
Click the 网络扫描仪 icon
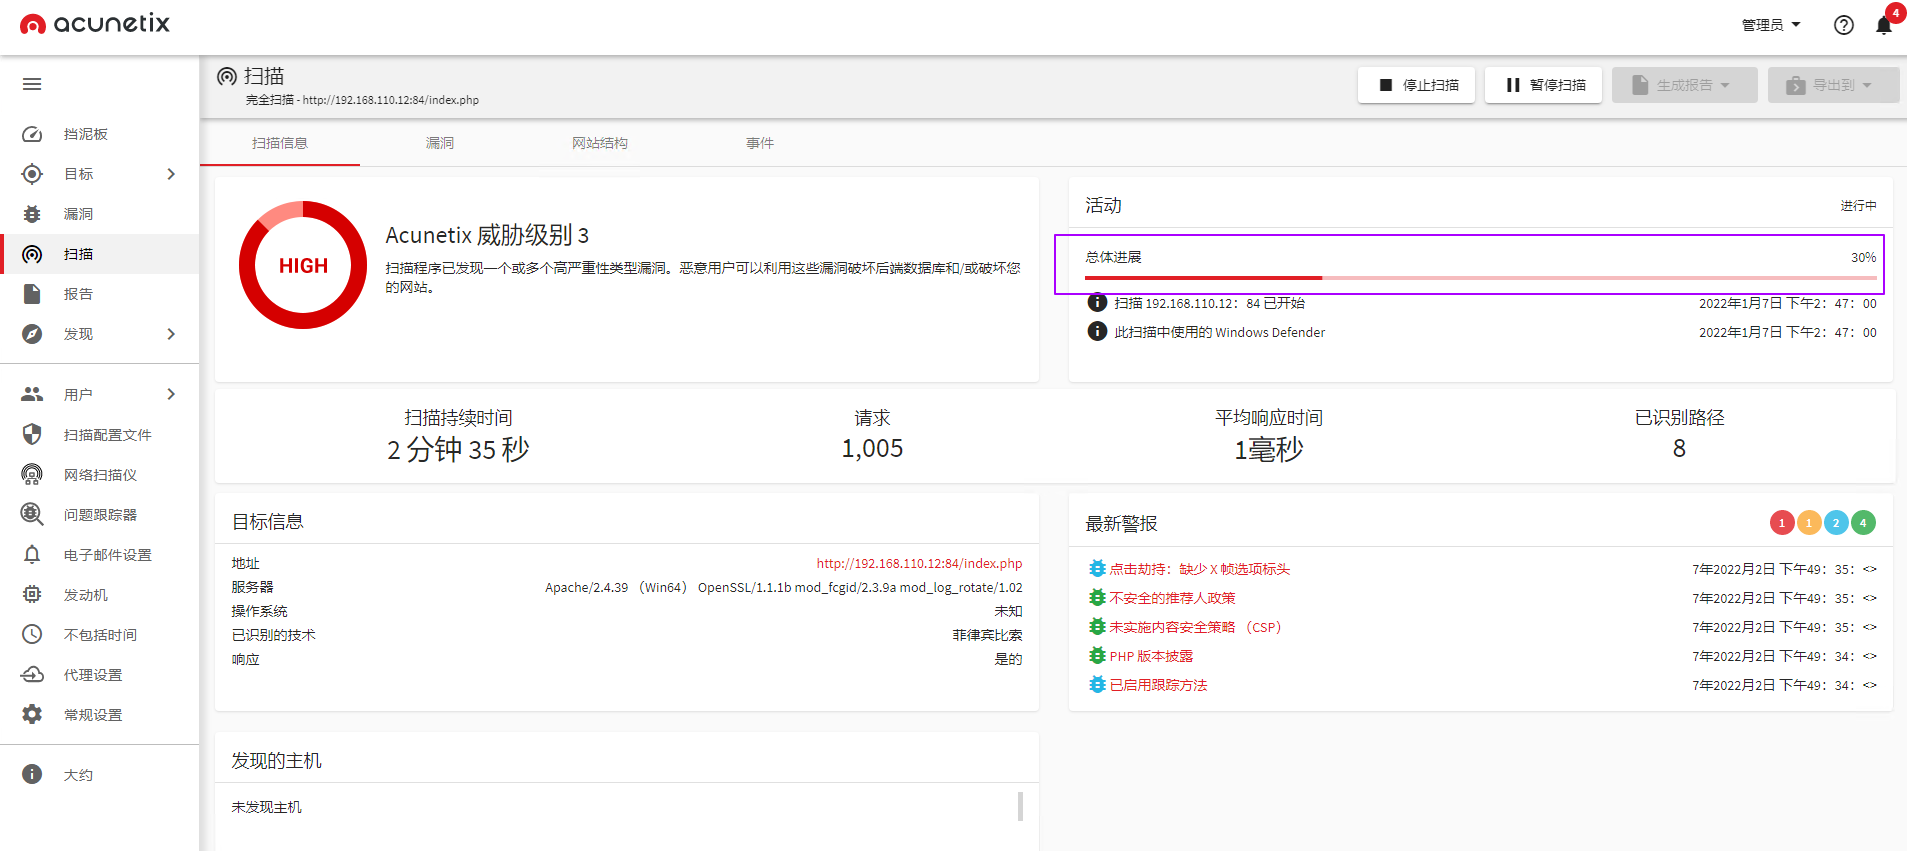pos(32,474)
